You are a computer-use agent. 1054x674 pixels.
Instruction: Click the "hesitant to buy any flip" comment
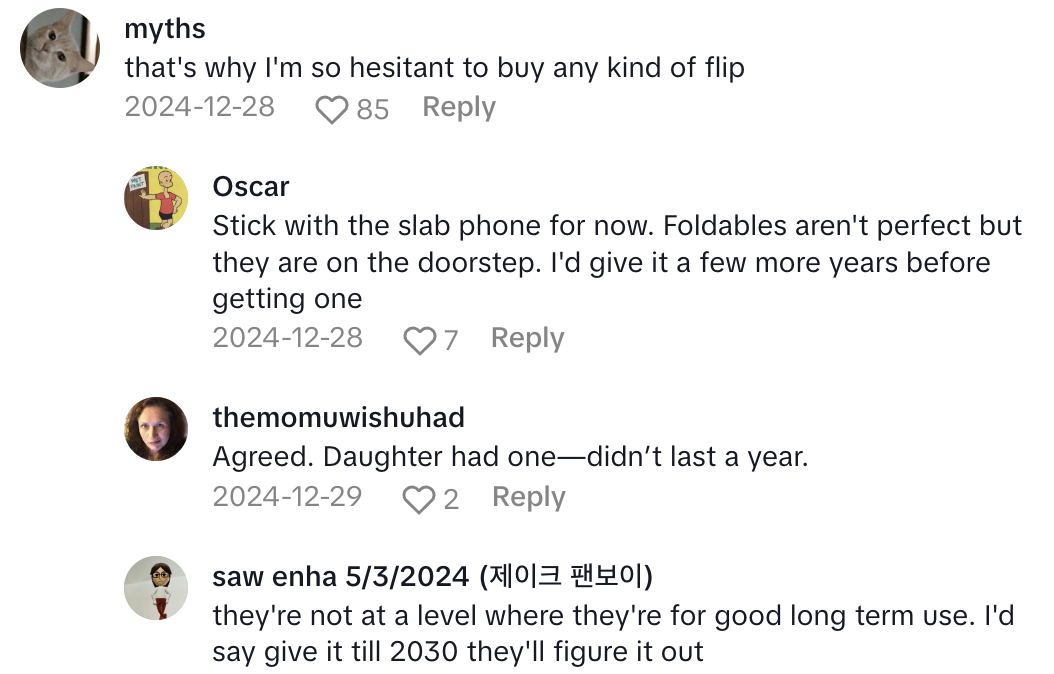434,68
